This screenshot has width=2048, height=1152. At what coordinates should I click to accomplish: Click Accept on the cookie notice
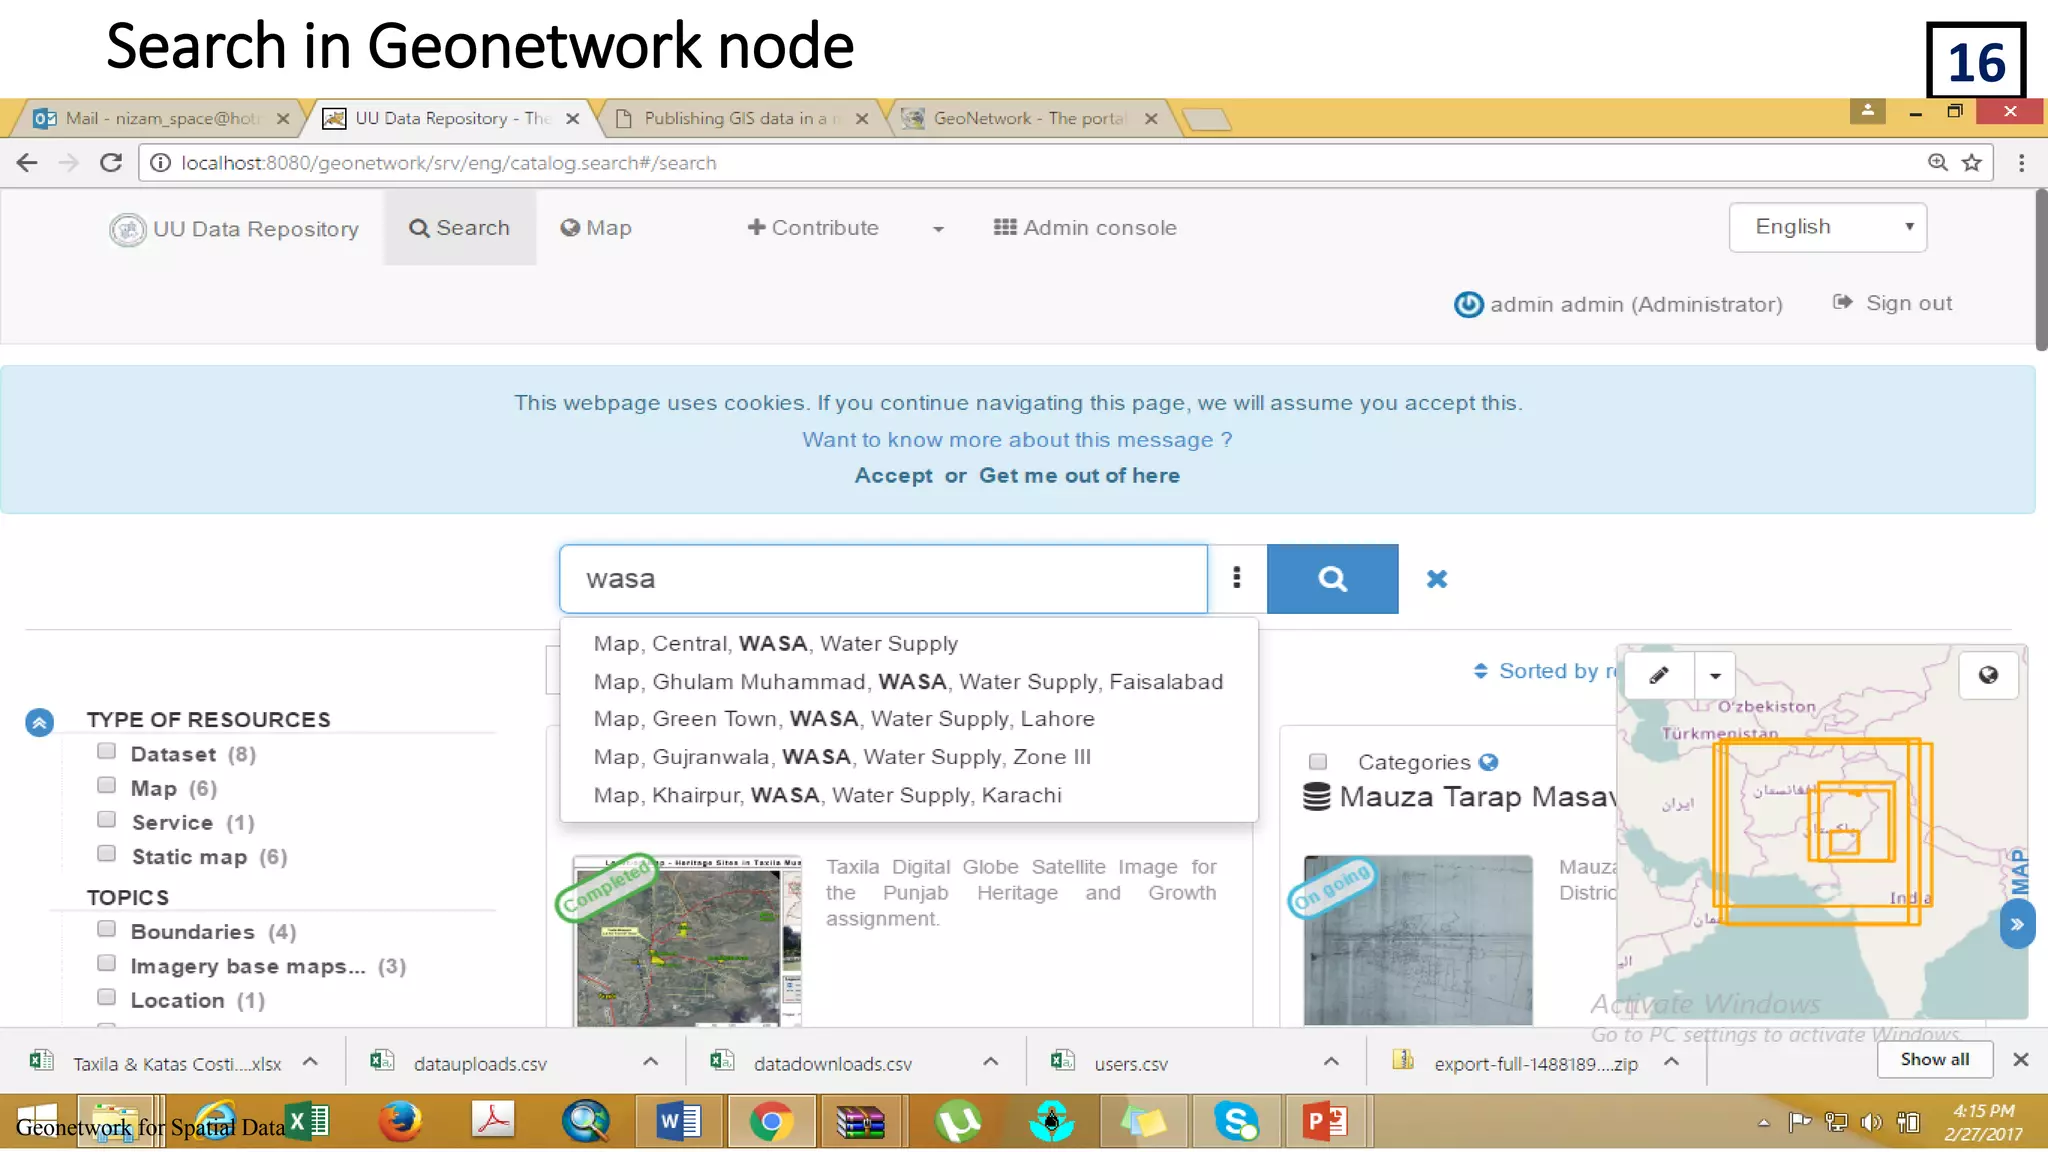click(x=893, y=475)
